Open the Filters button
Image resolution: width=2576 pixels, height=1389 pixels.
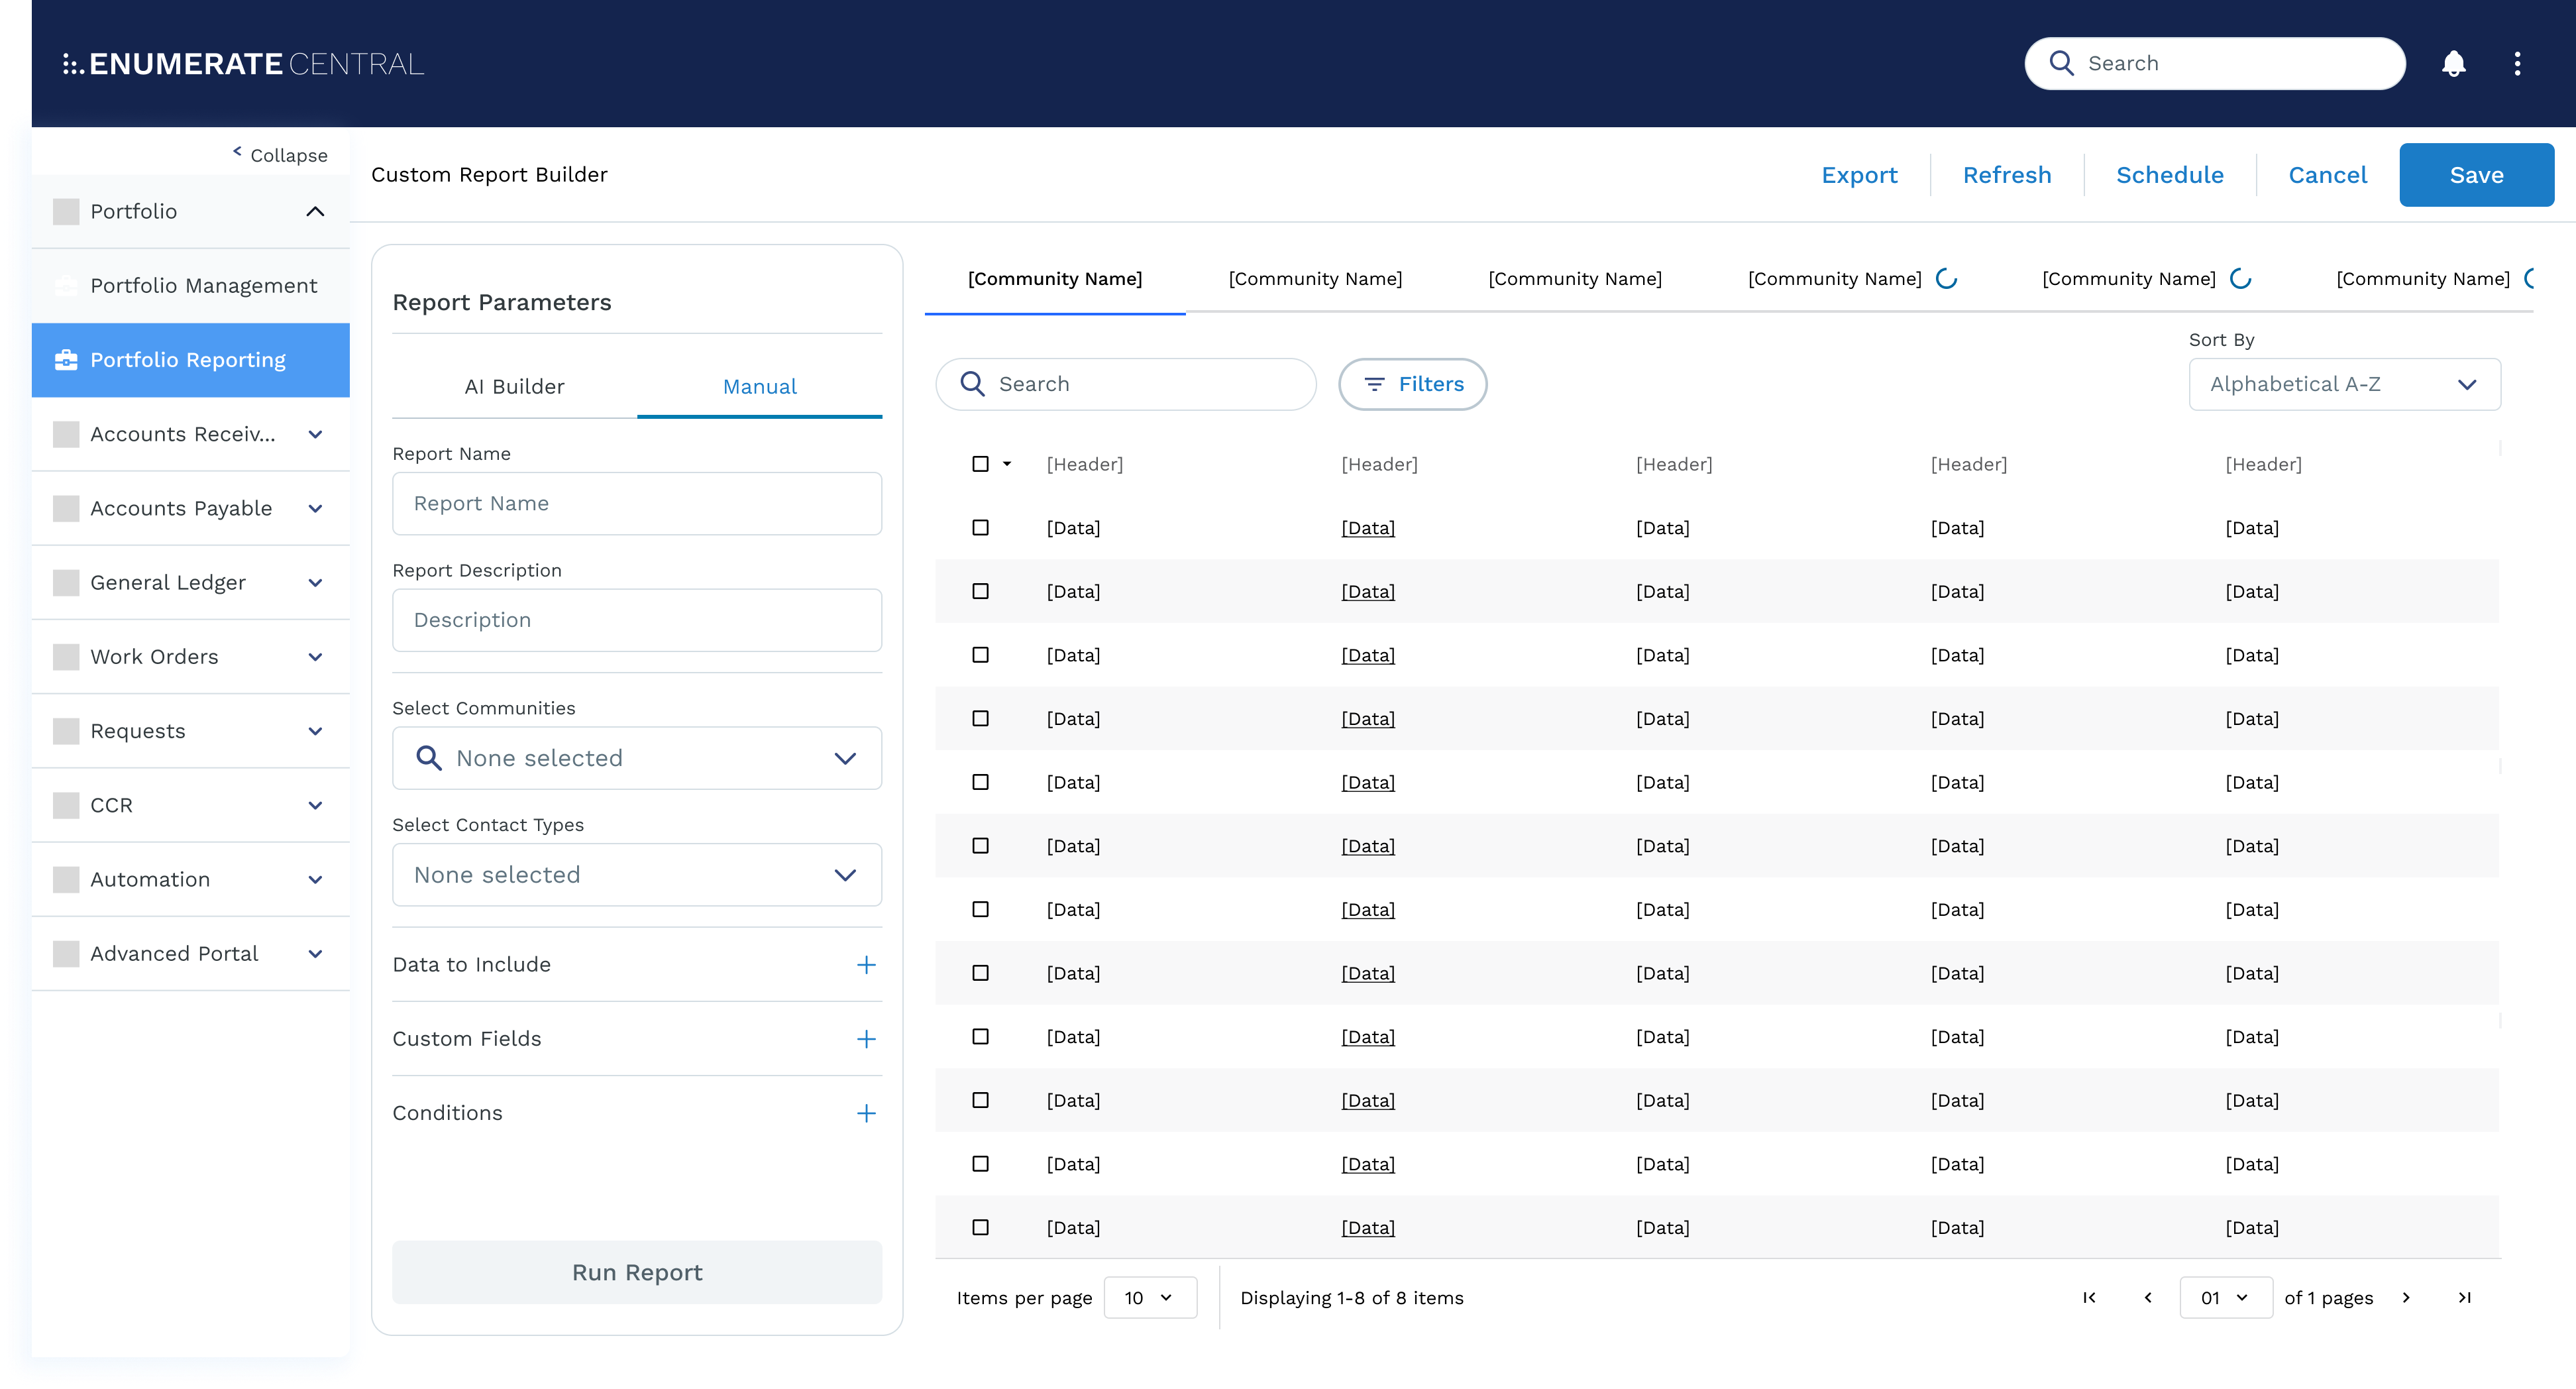1412,384
